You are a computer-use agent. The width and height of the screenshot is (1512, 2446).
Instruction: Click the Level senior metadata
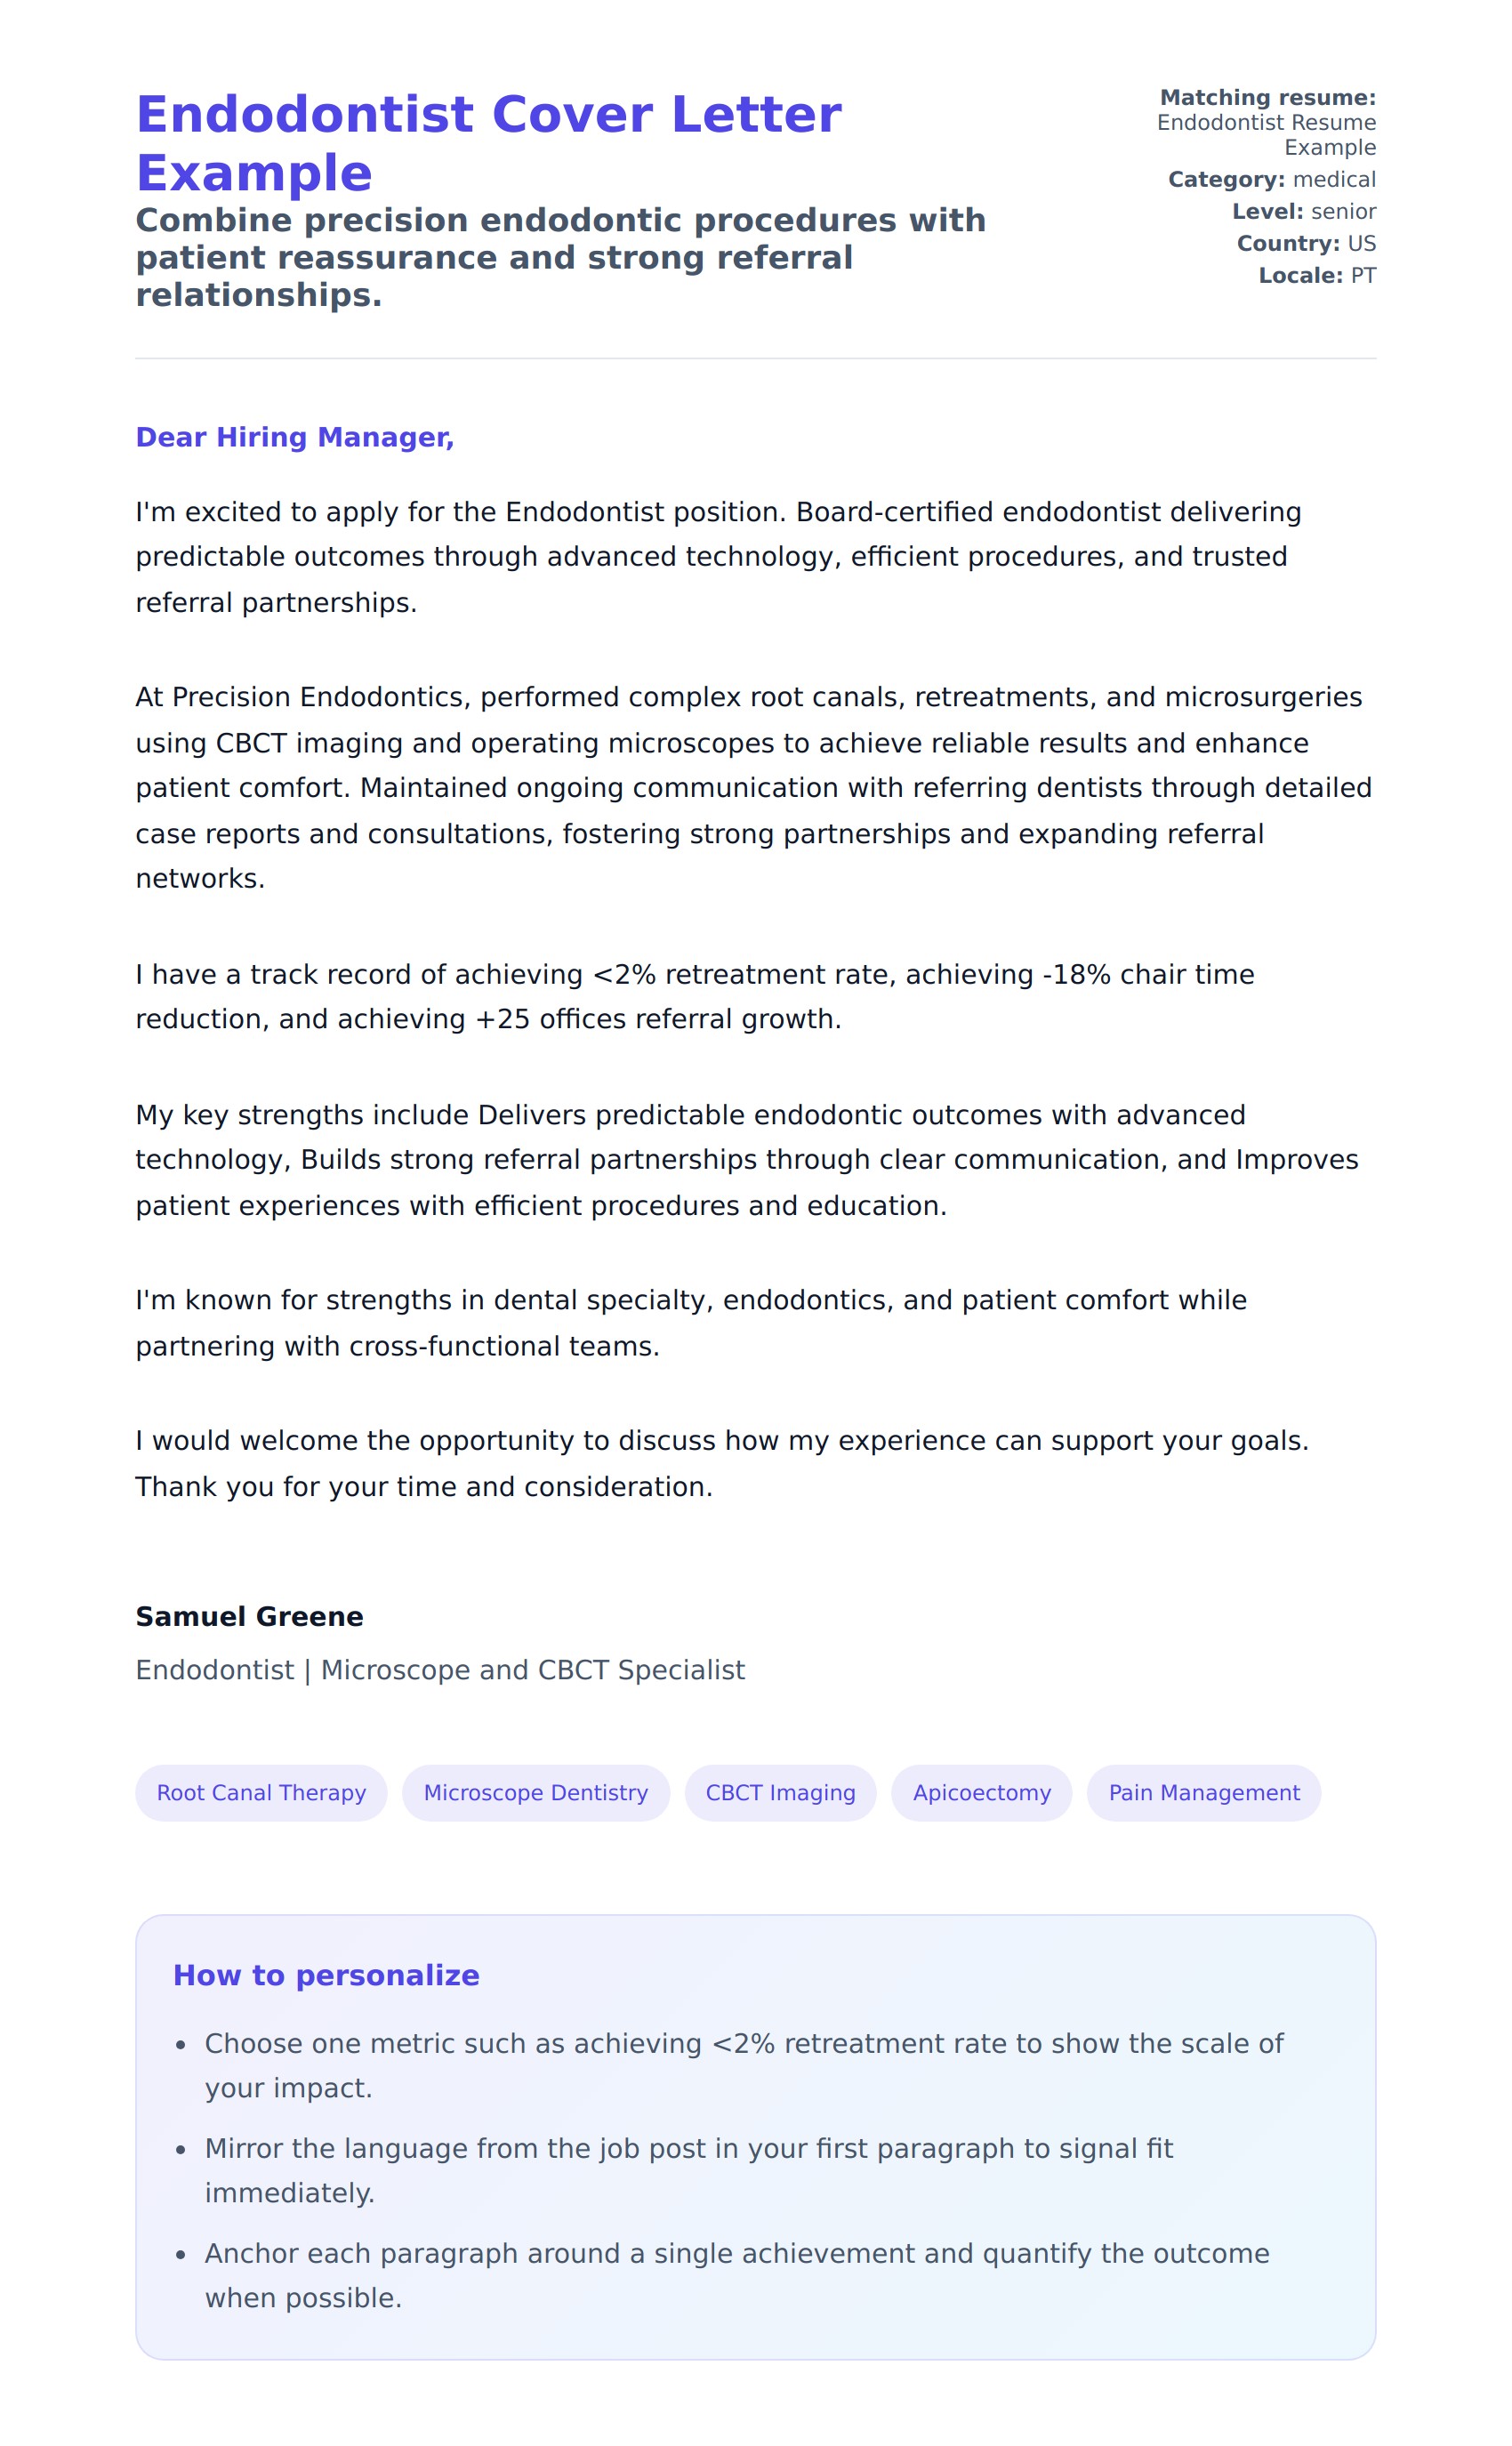1303,211
